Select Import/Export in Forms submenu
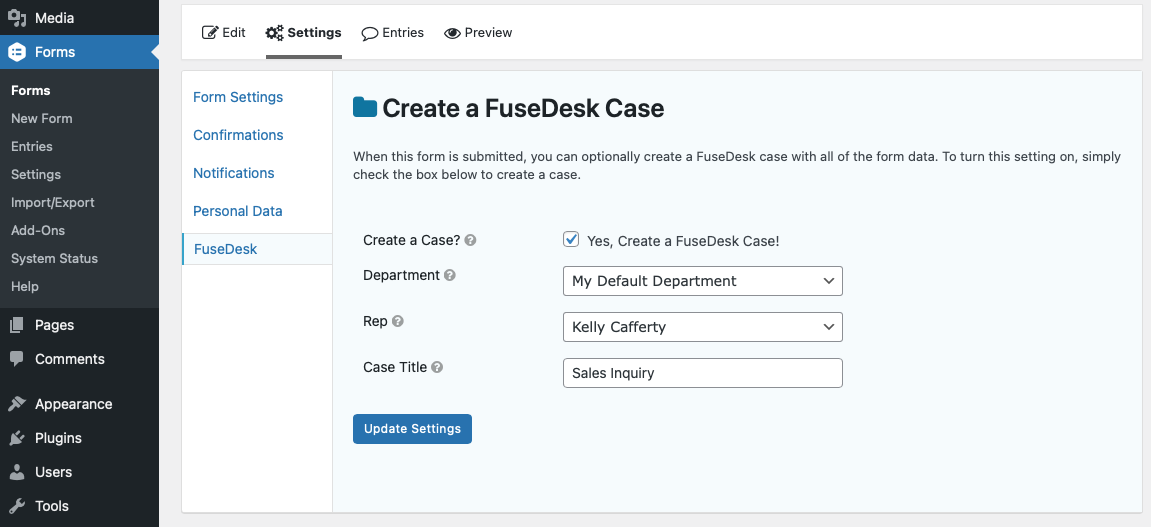Image resolution: width=1151 pixels, height=527 pixels. [x=53, y=203]
